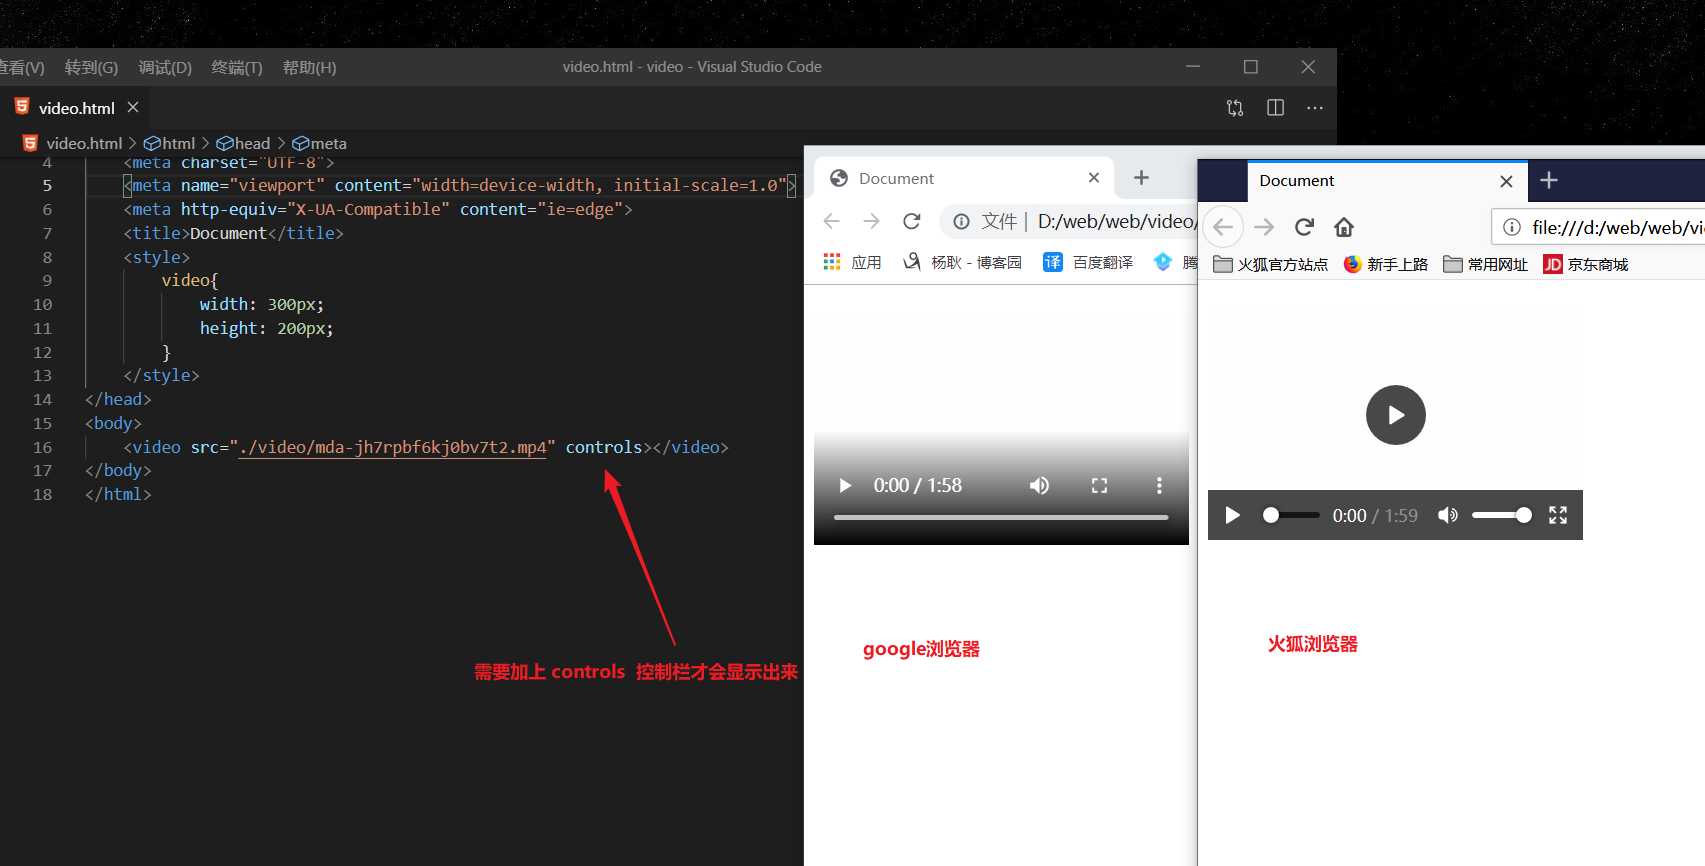
Task: Open the 常用网址 bookmark folder
Action: point(1485,264)
